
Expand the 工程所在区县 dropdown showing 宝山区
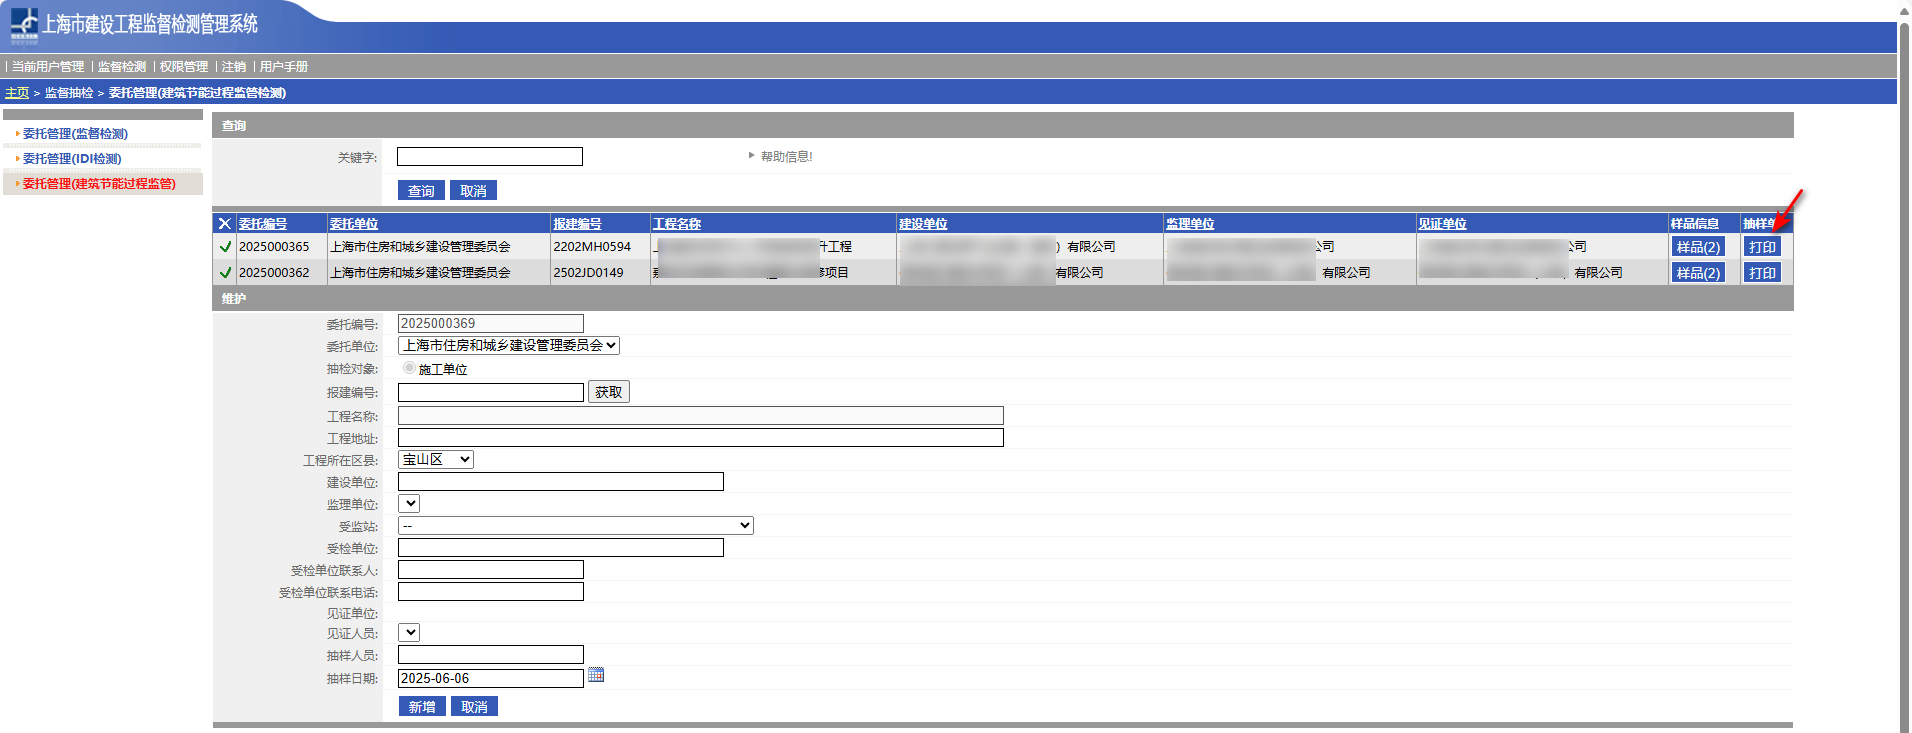pyautogui.click(x=436, y=459)
